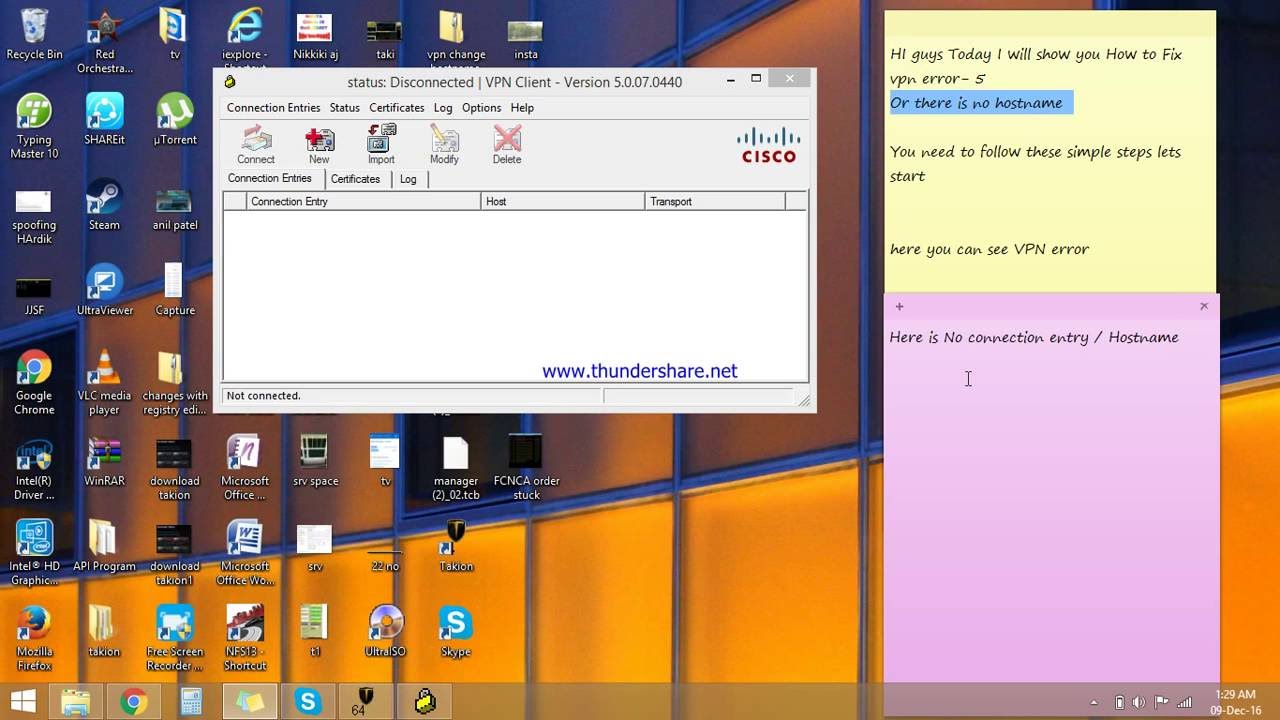Select the Free Screen Recorder icon
Viewport: 1280px width, 720px height.
click(x=175, y=638)
